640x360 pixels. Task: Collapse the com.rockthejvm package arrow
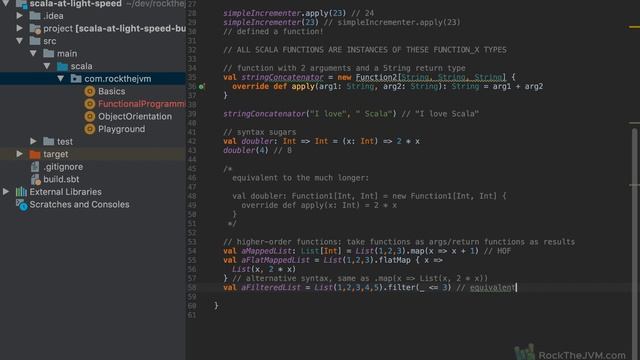61,78
